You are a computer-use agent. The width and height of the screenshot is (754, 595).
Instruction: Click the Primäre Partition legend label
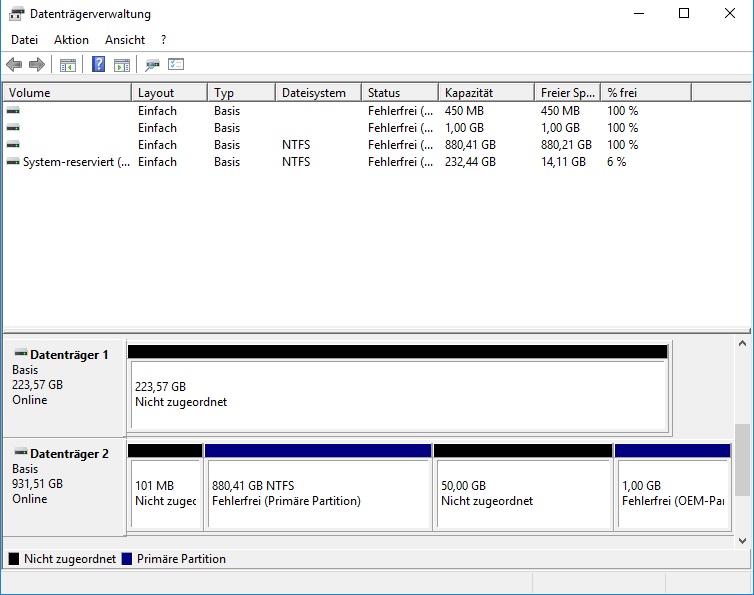[x=181, y=559]
